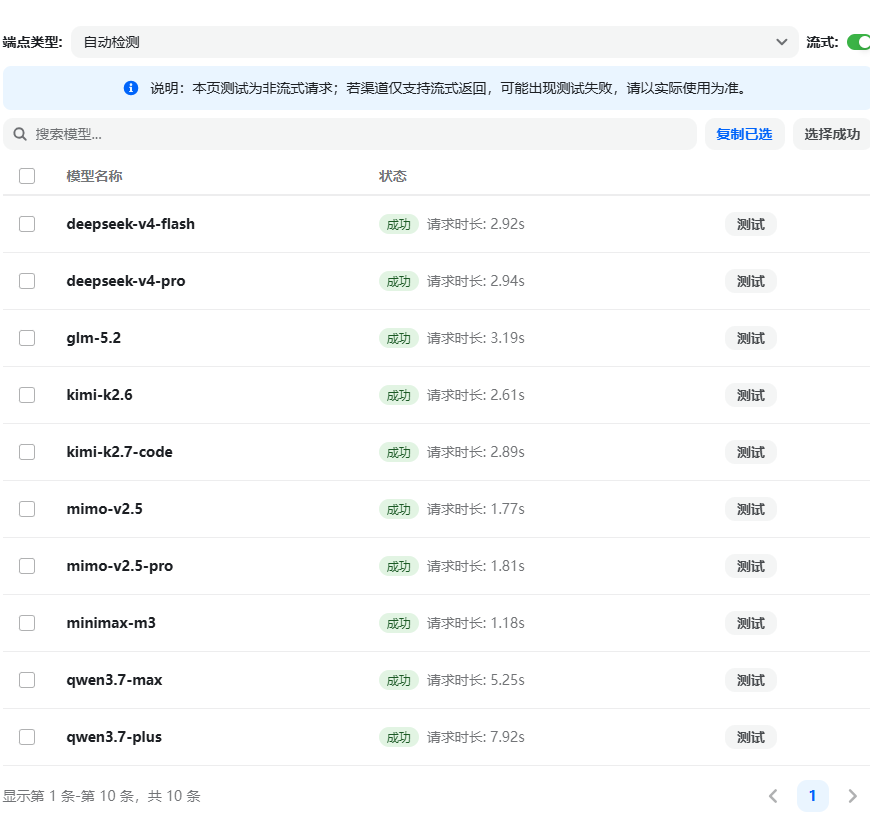Check the deepseek-v4-flash row checkbox
The height and width of the screenshot is (814, 870).
click(x=27, y=224)
